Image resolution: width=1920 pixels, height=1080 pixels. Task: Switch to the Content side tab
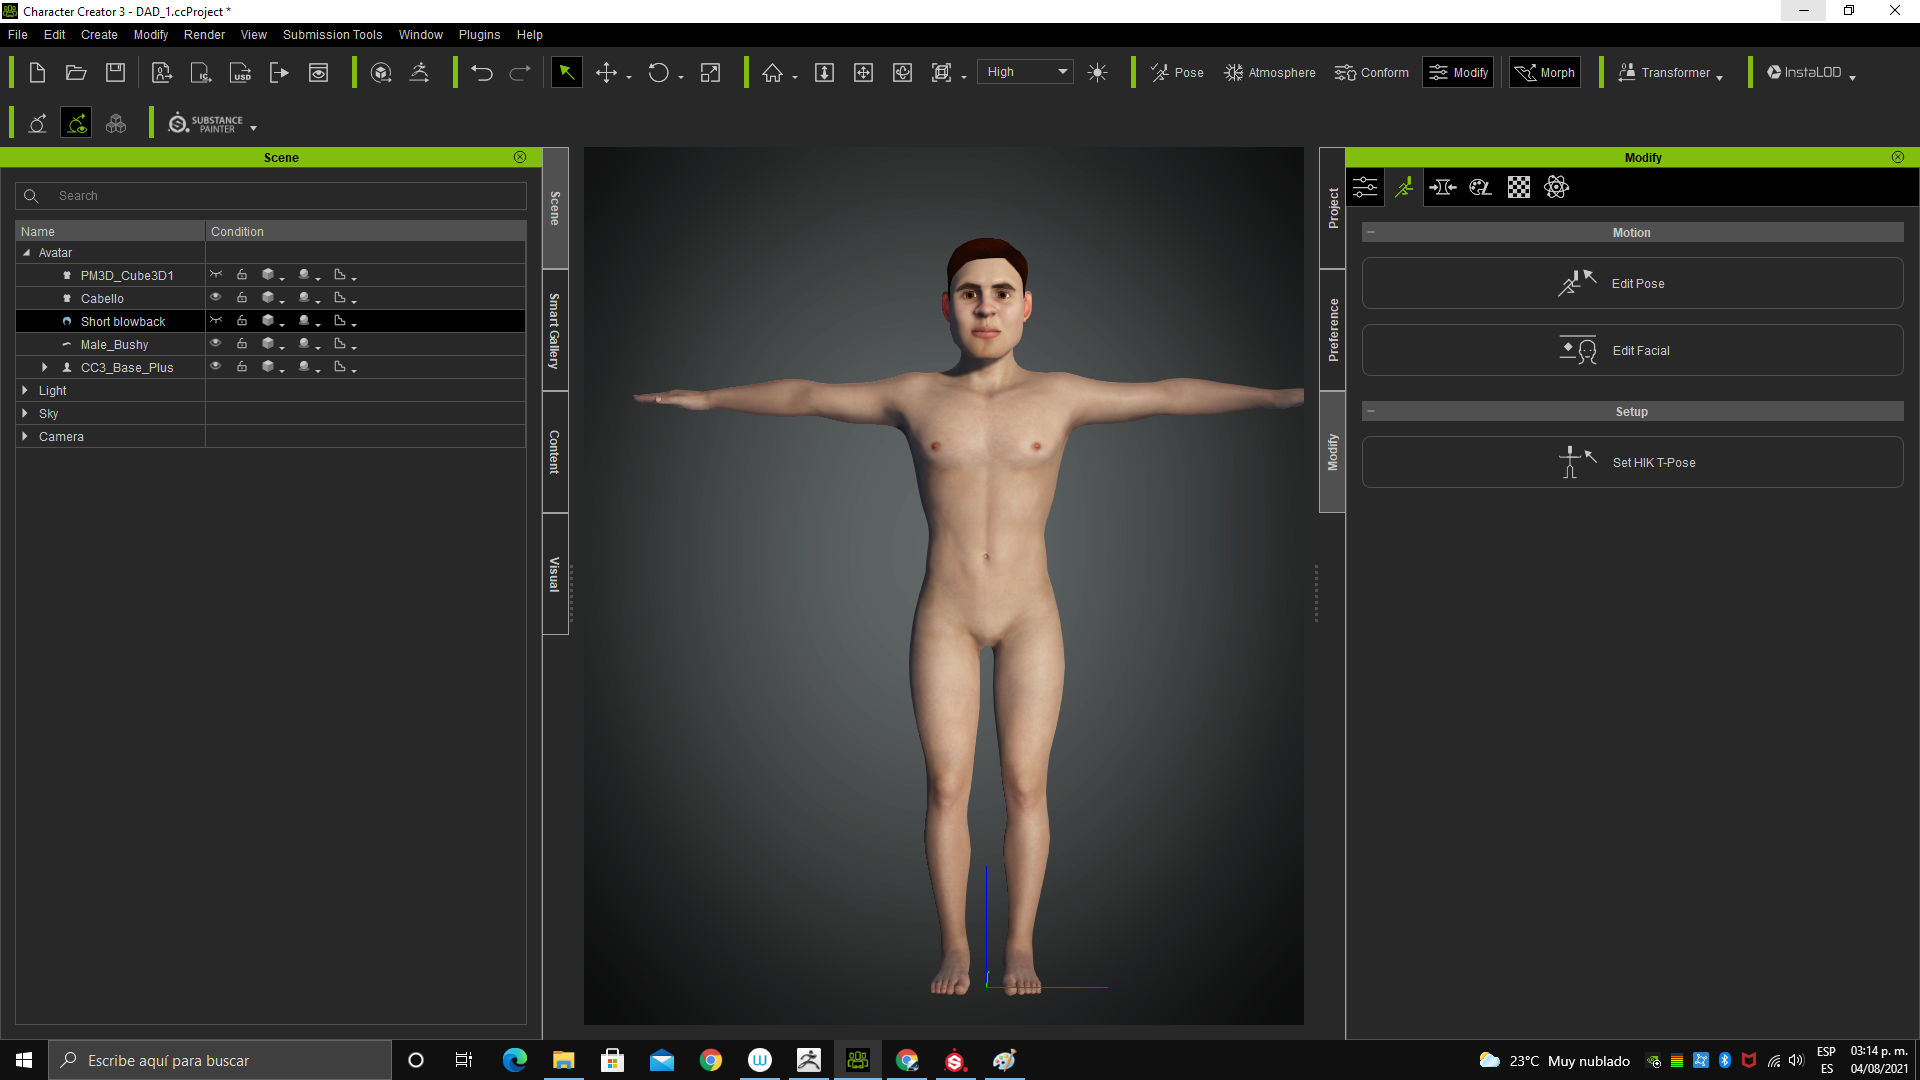pos(555,452)
